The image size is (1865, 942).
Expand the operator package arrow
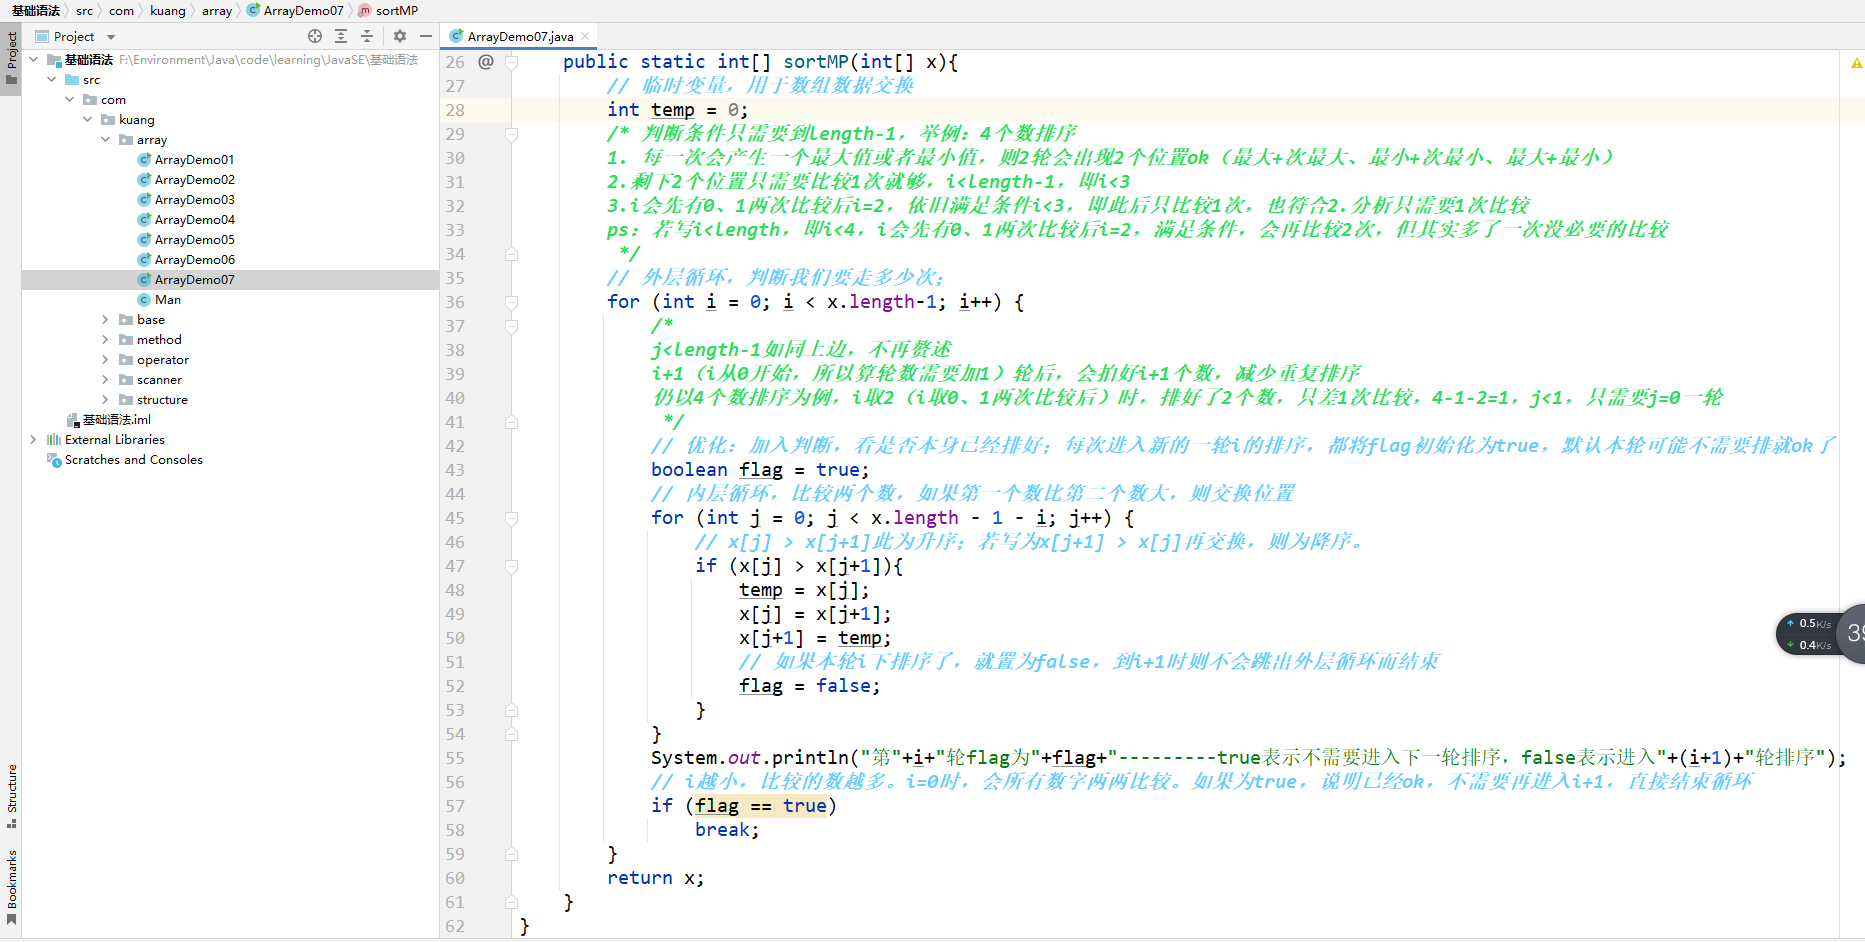(x=106, y=360)
